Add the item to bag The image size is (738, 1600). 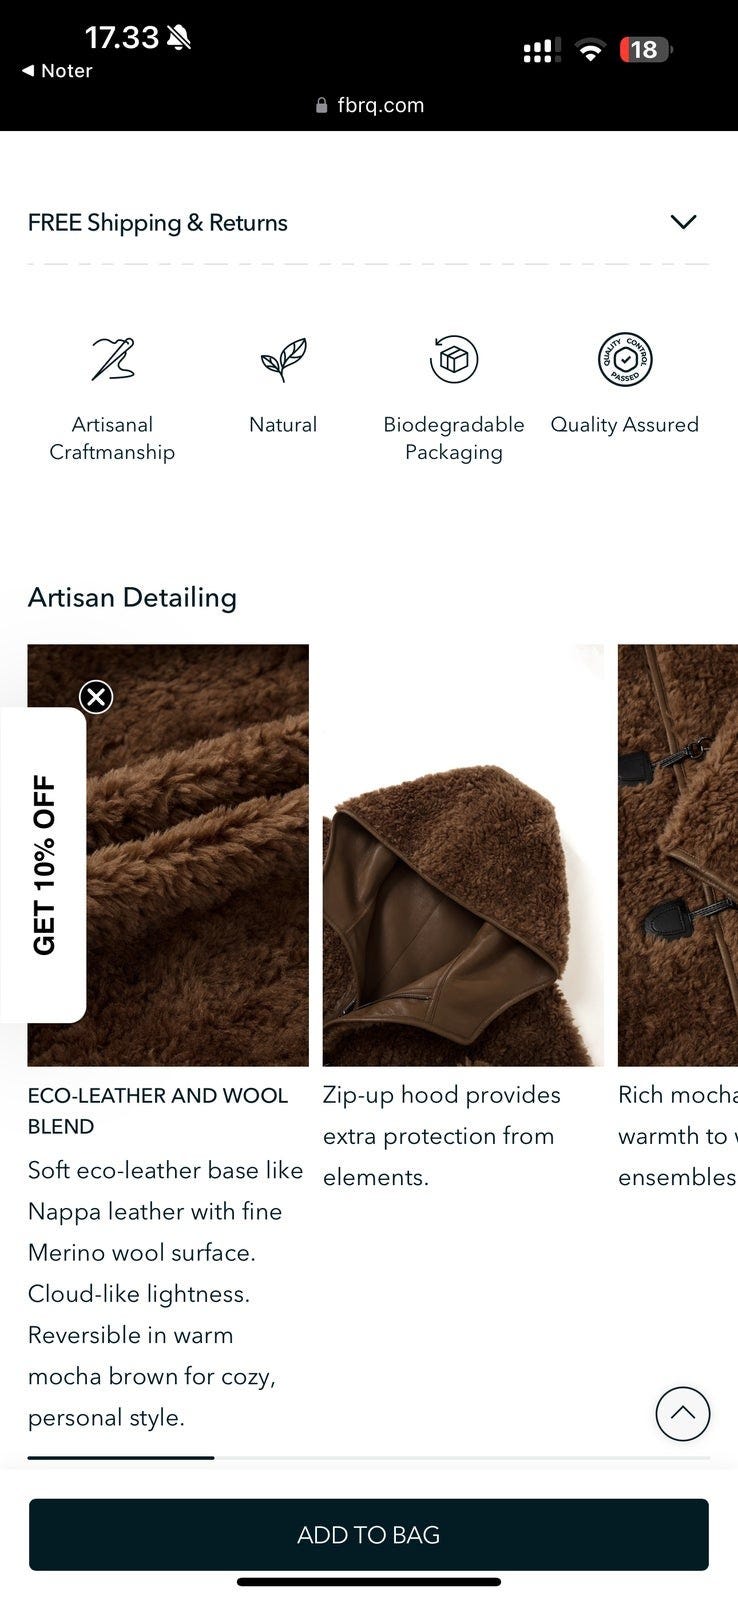[369, 1534]
